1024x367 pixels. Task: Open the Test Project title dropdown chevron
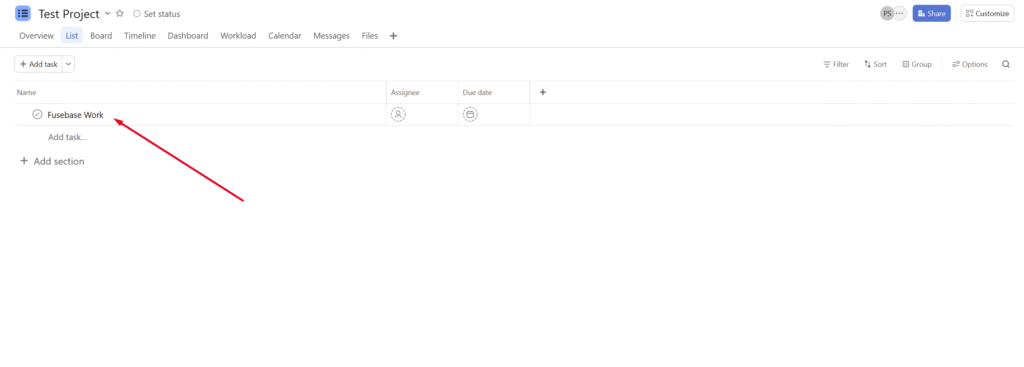tap(107, 14)
